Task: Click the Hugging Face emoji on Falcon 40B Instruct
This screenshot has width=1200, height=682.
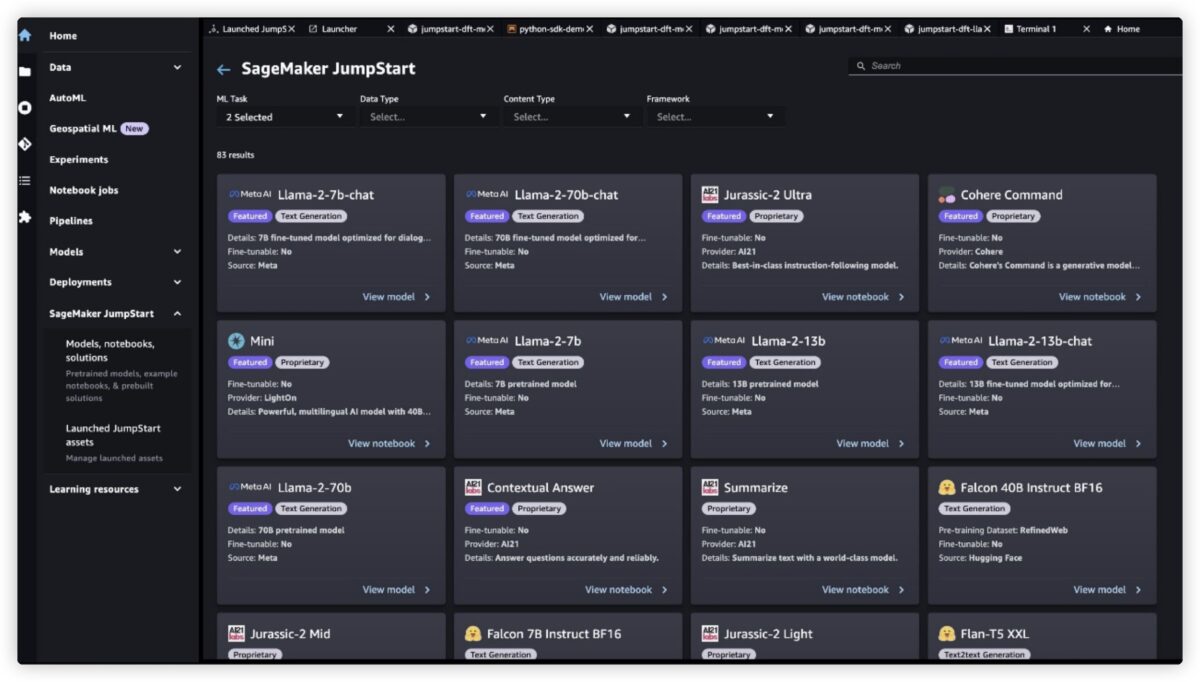Action: [x=947, y=487]
